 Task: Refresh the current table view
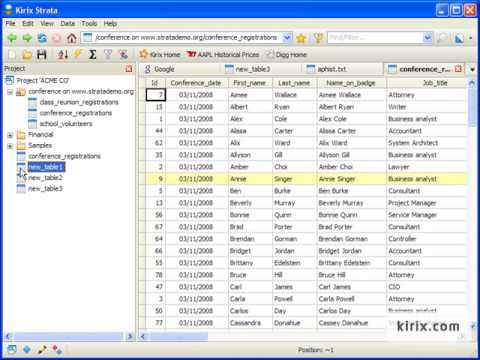42,38
